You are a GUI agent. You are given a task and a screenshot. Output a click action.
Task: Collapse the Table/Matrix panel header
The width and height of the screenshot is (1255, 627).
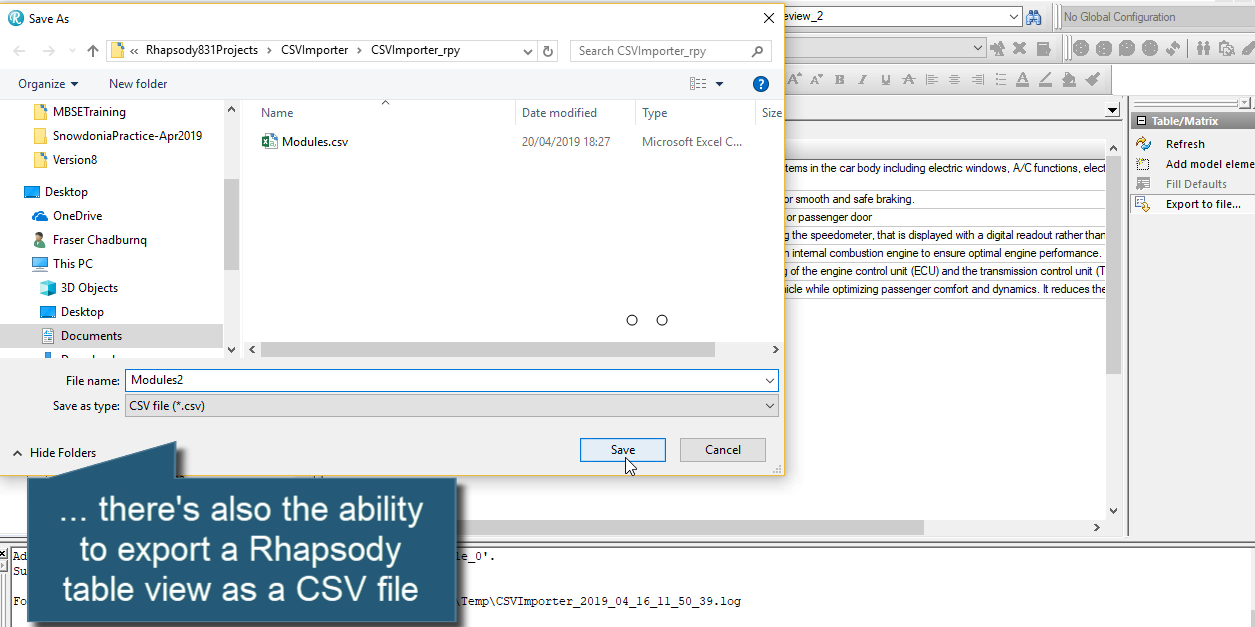(x=1141, y=120)
